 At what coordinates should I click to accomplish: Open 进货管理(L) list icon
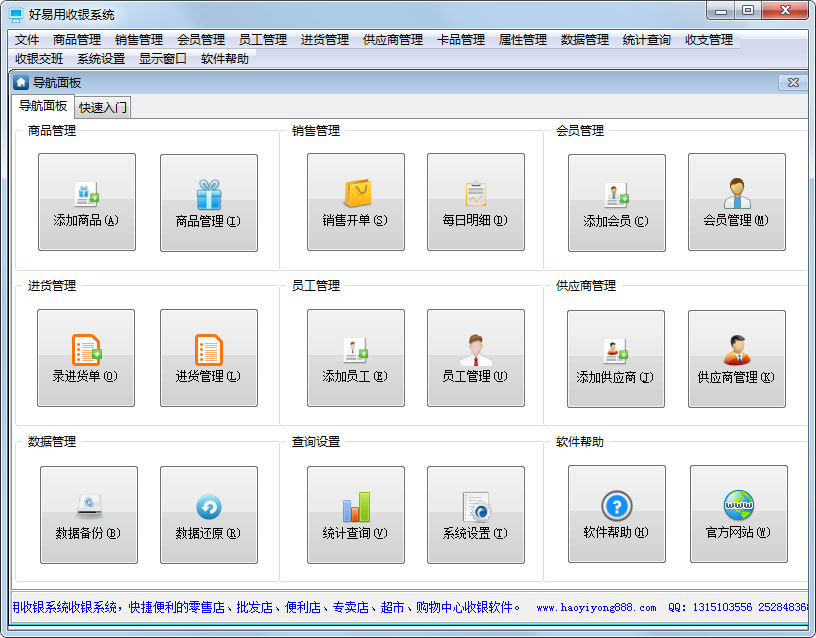click(x=209, y=358)
